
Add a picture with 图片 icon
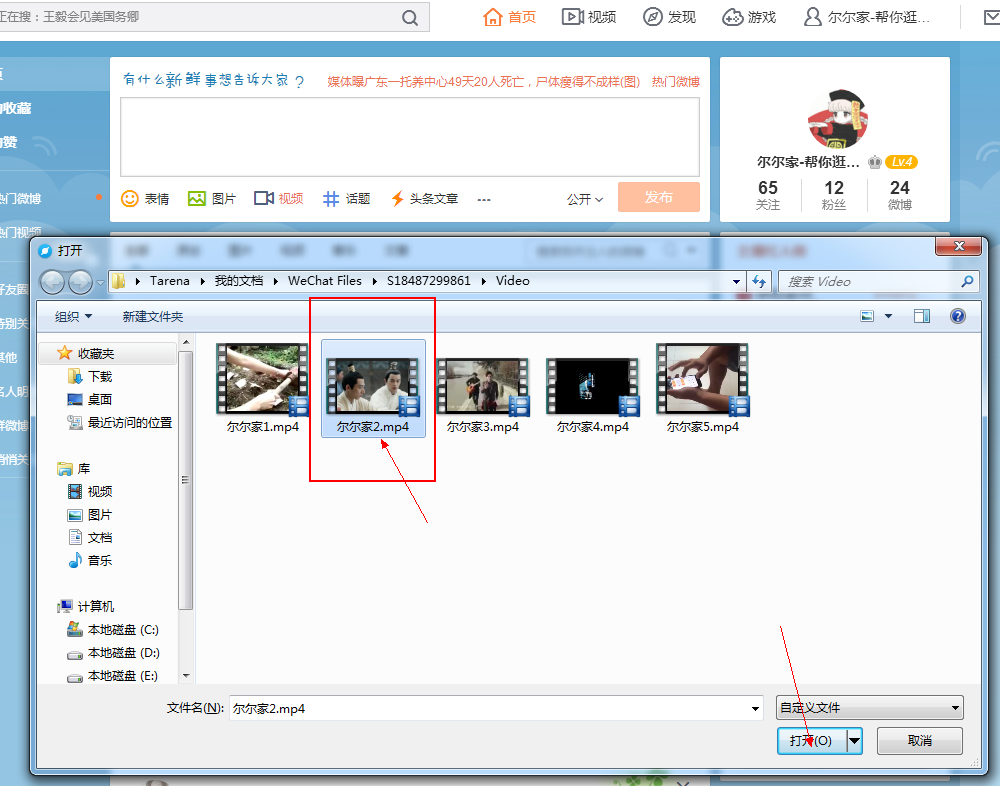coord(212,198)
